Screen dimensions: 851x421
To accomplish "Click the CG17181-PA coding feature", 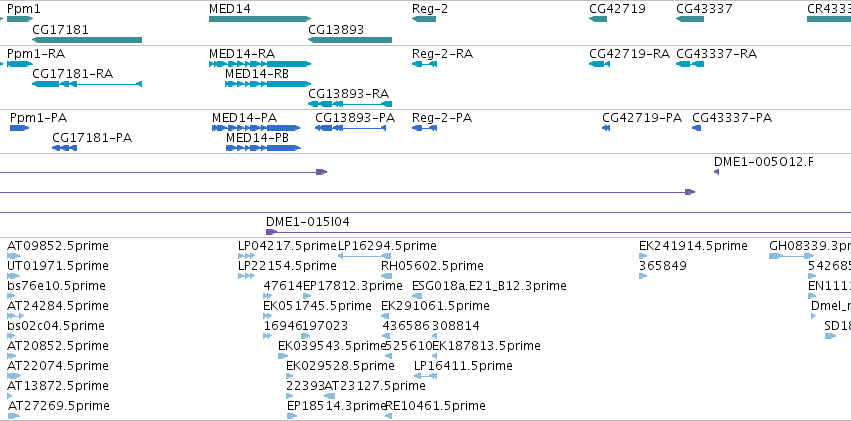I will (x=64, y=148).
